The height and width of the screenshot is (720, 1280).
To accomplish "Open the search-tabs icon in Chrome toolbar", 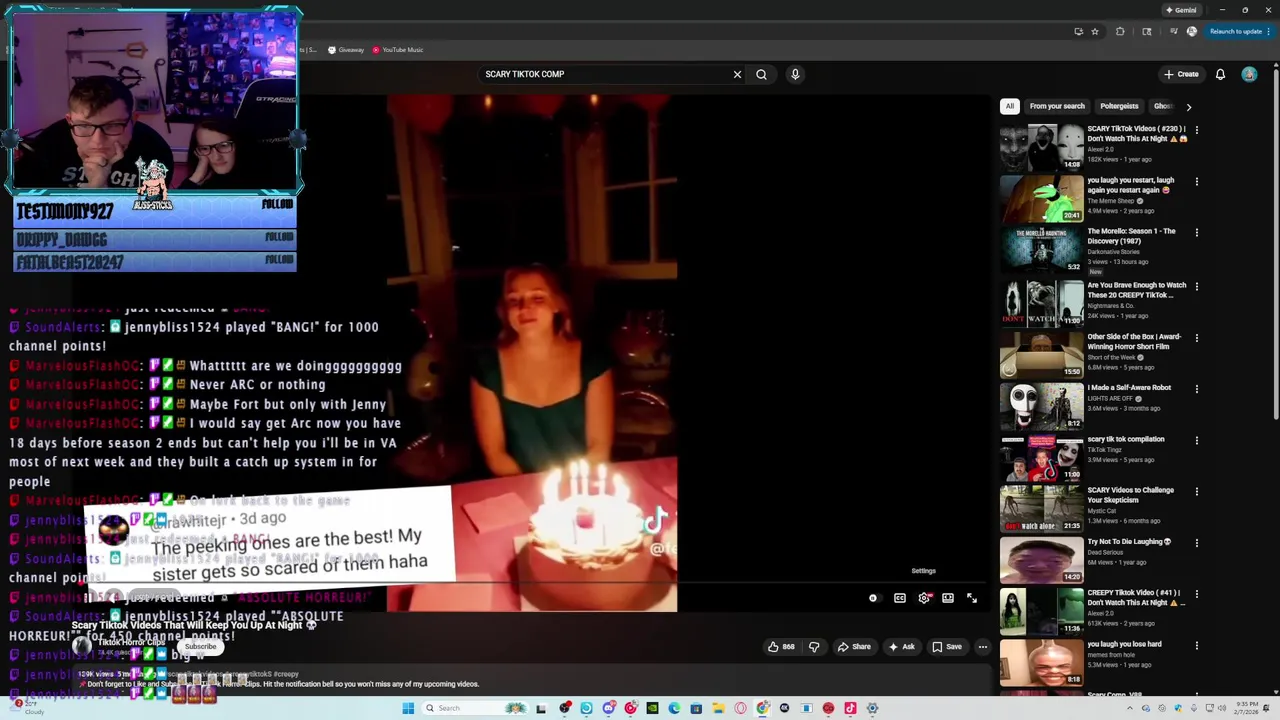I will pos(1147,31).
